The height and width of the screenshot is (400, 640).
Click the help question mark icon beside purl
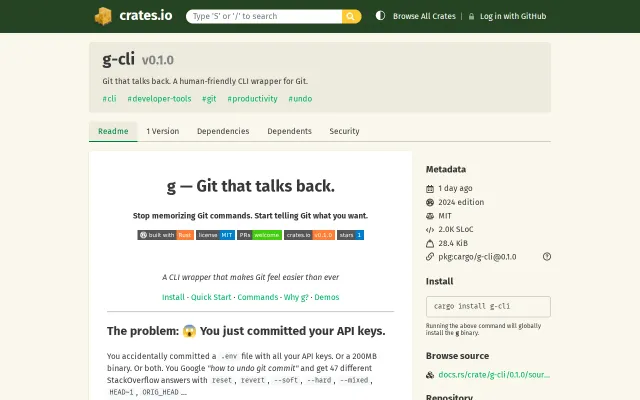pos(547,257)
